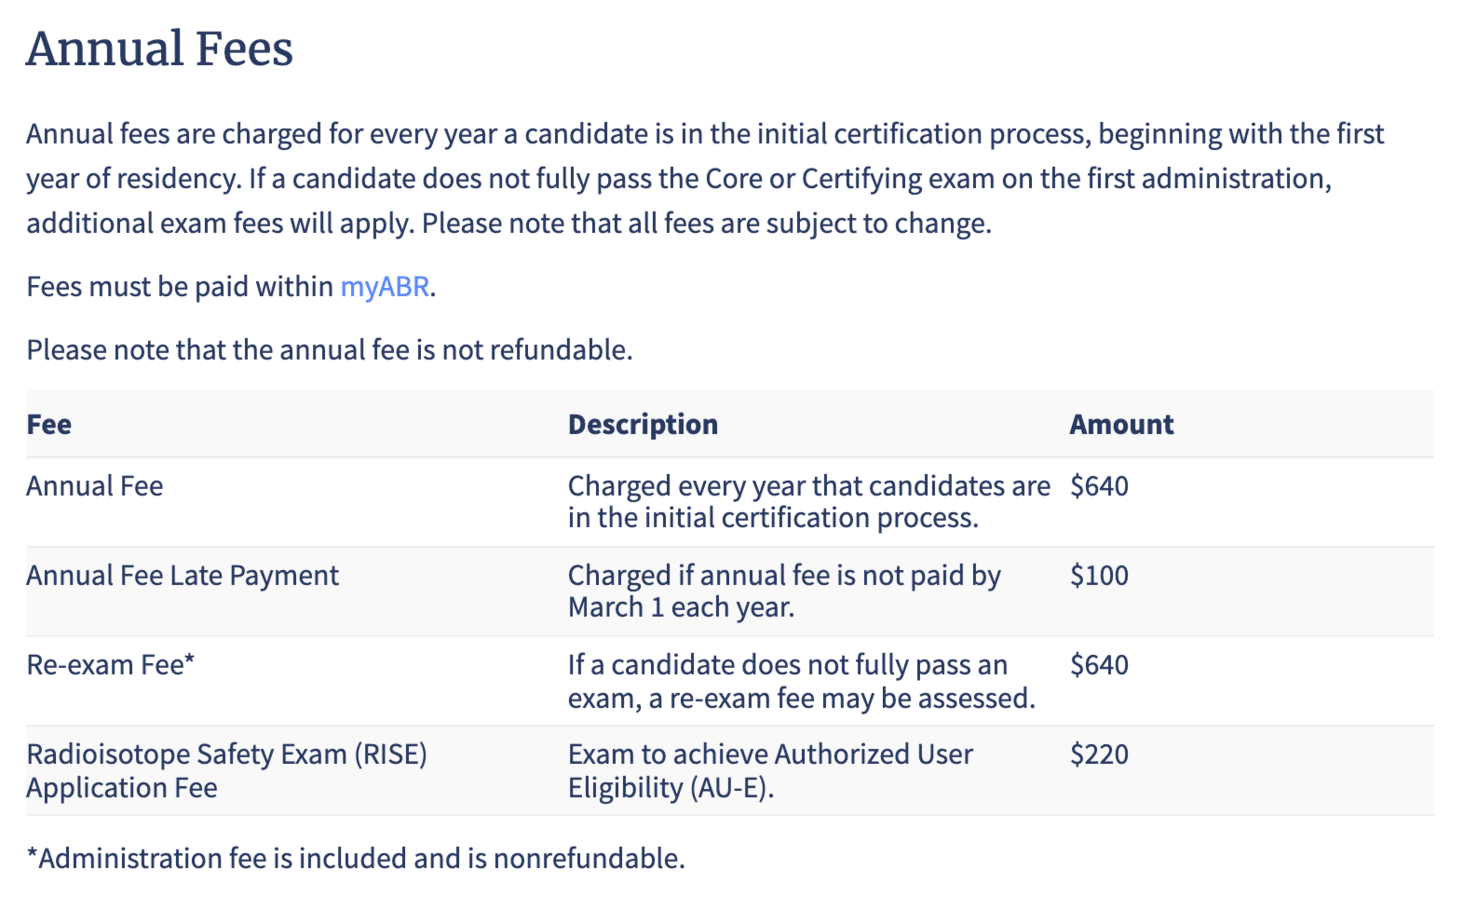Click the Fee column header

(x=49, y=425)
